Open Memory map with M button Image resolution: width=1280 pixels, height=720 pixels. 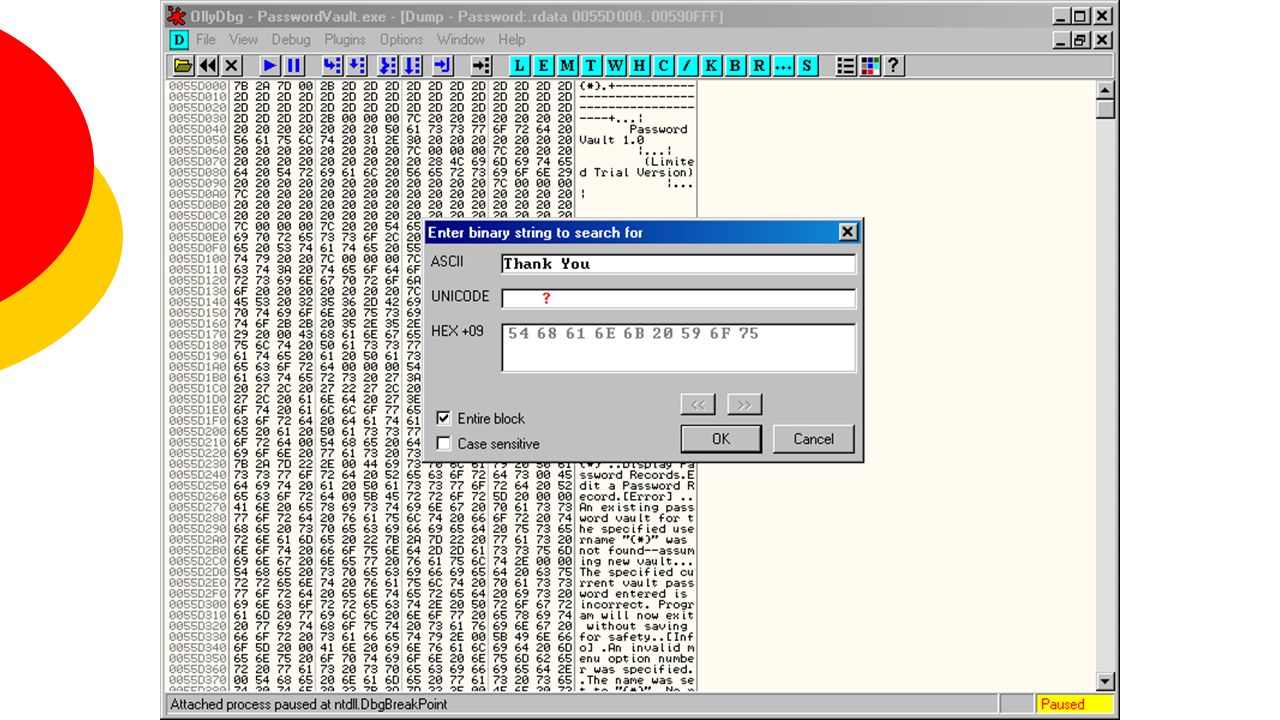pyautogui.click(x=567, y=65)
